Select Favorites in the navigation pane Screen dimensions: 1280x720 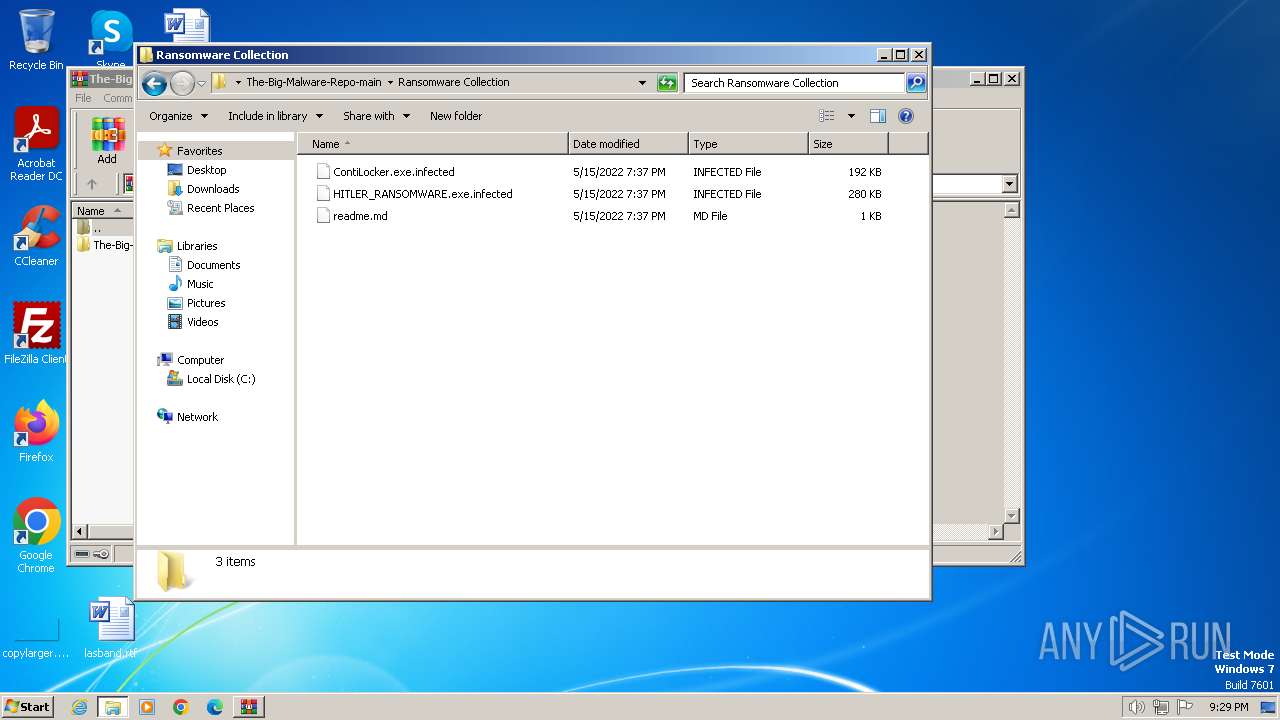coord(199,151)
